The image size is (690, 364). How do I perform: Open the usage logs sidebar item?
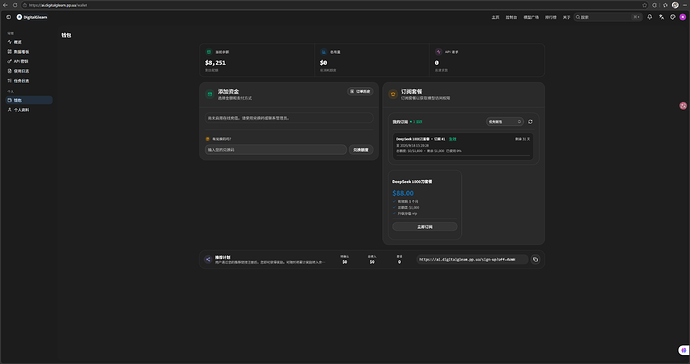click(29, 71)
